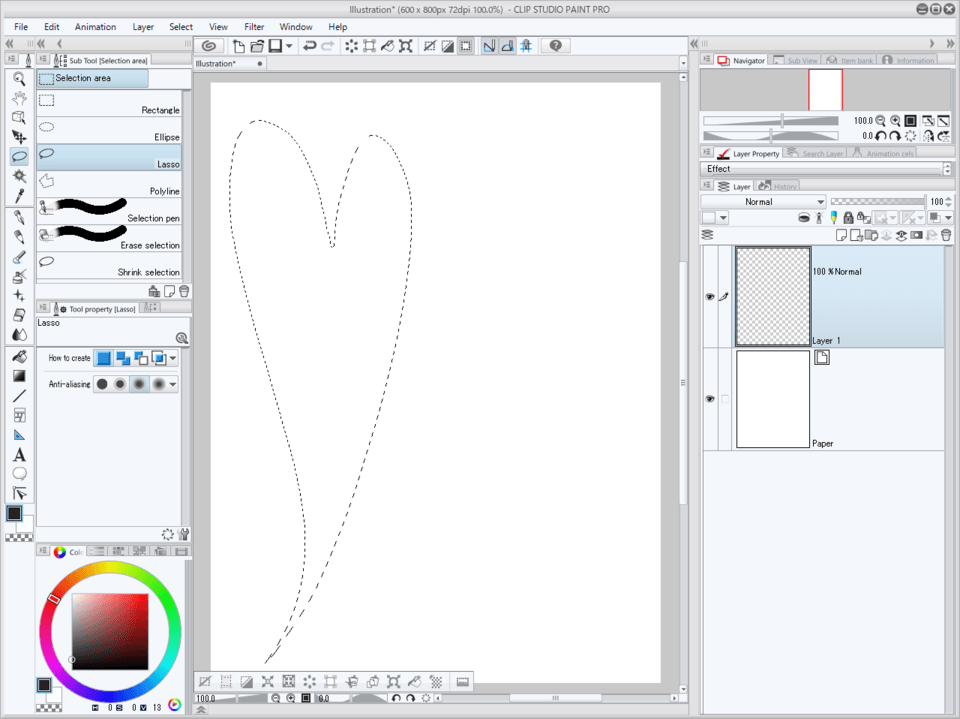Select the Gradient tool
Image resolution: width=960 pixels, height=719 pixels.
click(x=19, y=376)
